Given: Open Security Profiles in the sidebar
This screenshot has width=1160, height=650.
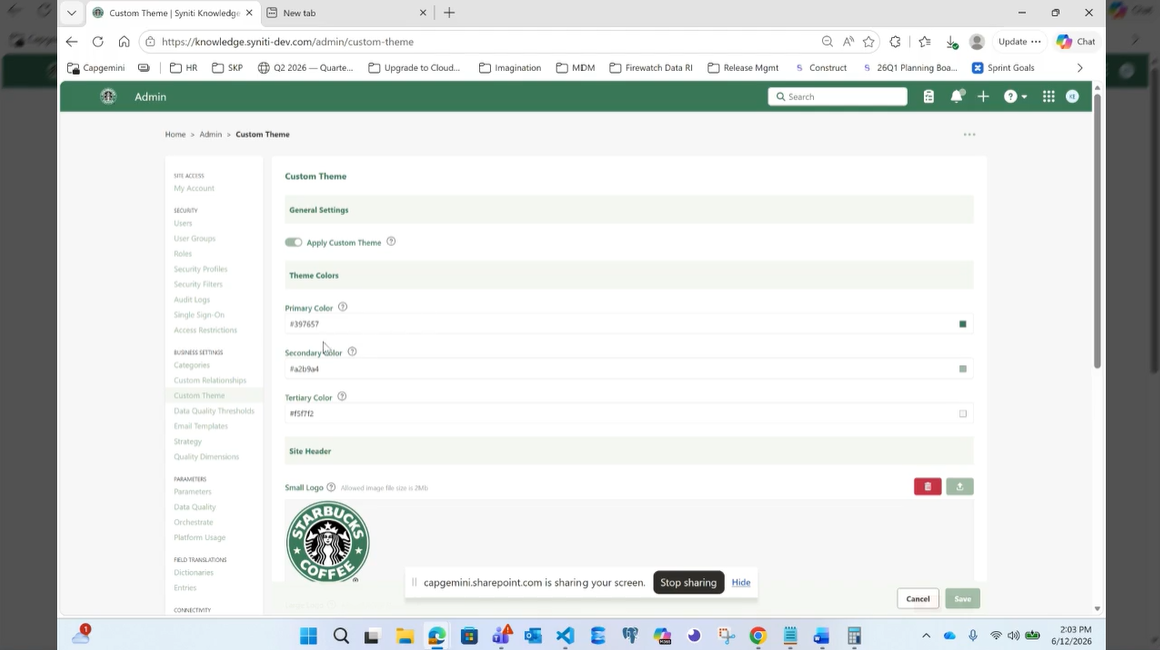Looking at the screenshot, I should coord(200,269).
